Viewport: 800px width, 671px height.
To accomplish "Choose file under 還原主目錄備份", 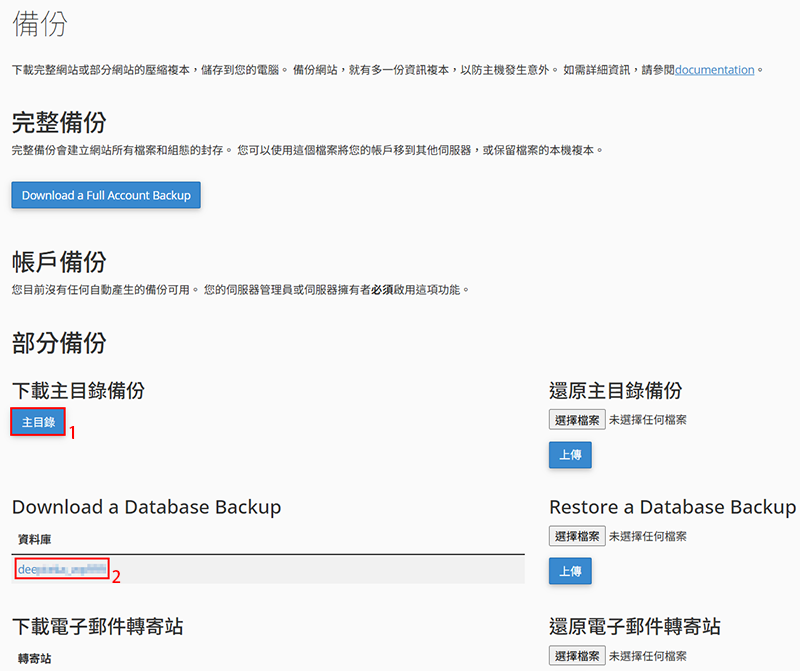I will pyautogui.click(x=577, y=421).
